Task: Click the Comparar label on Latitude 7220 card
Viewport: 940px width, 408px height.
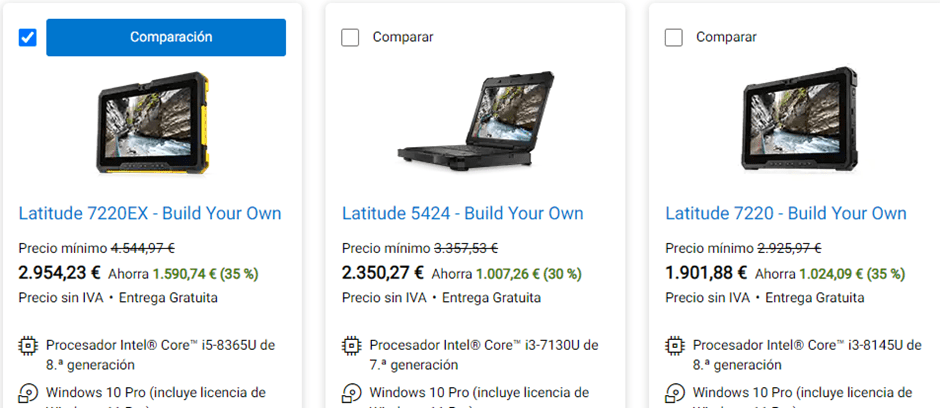Action: [x=726, y=37]
